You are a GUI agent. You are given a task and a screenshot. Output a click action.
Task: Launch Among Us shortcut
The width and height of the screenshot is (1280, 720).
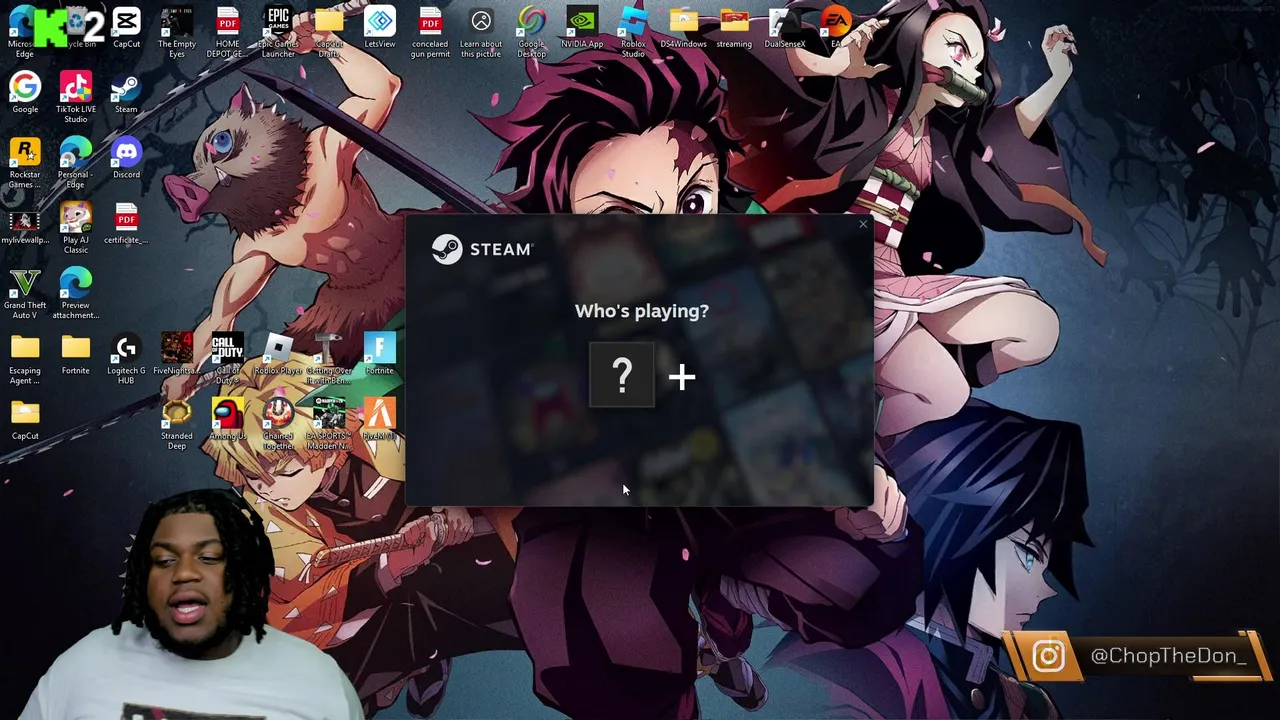coord(228,420)
